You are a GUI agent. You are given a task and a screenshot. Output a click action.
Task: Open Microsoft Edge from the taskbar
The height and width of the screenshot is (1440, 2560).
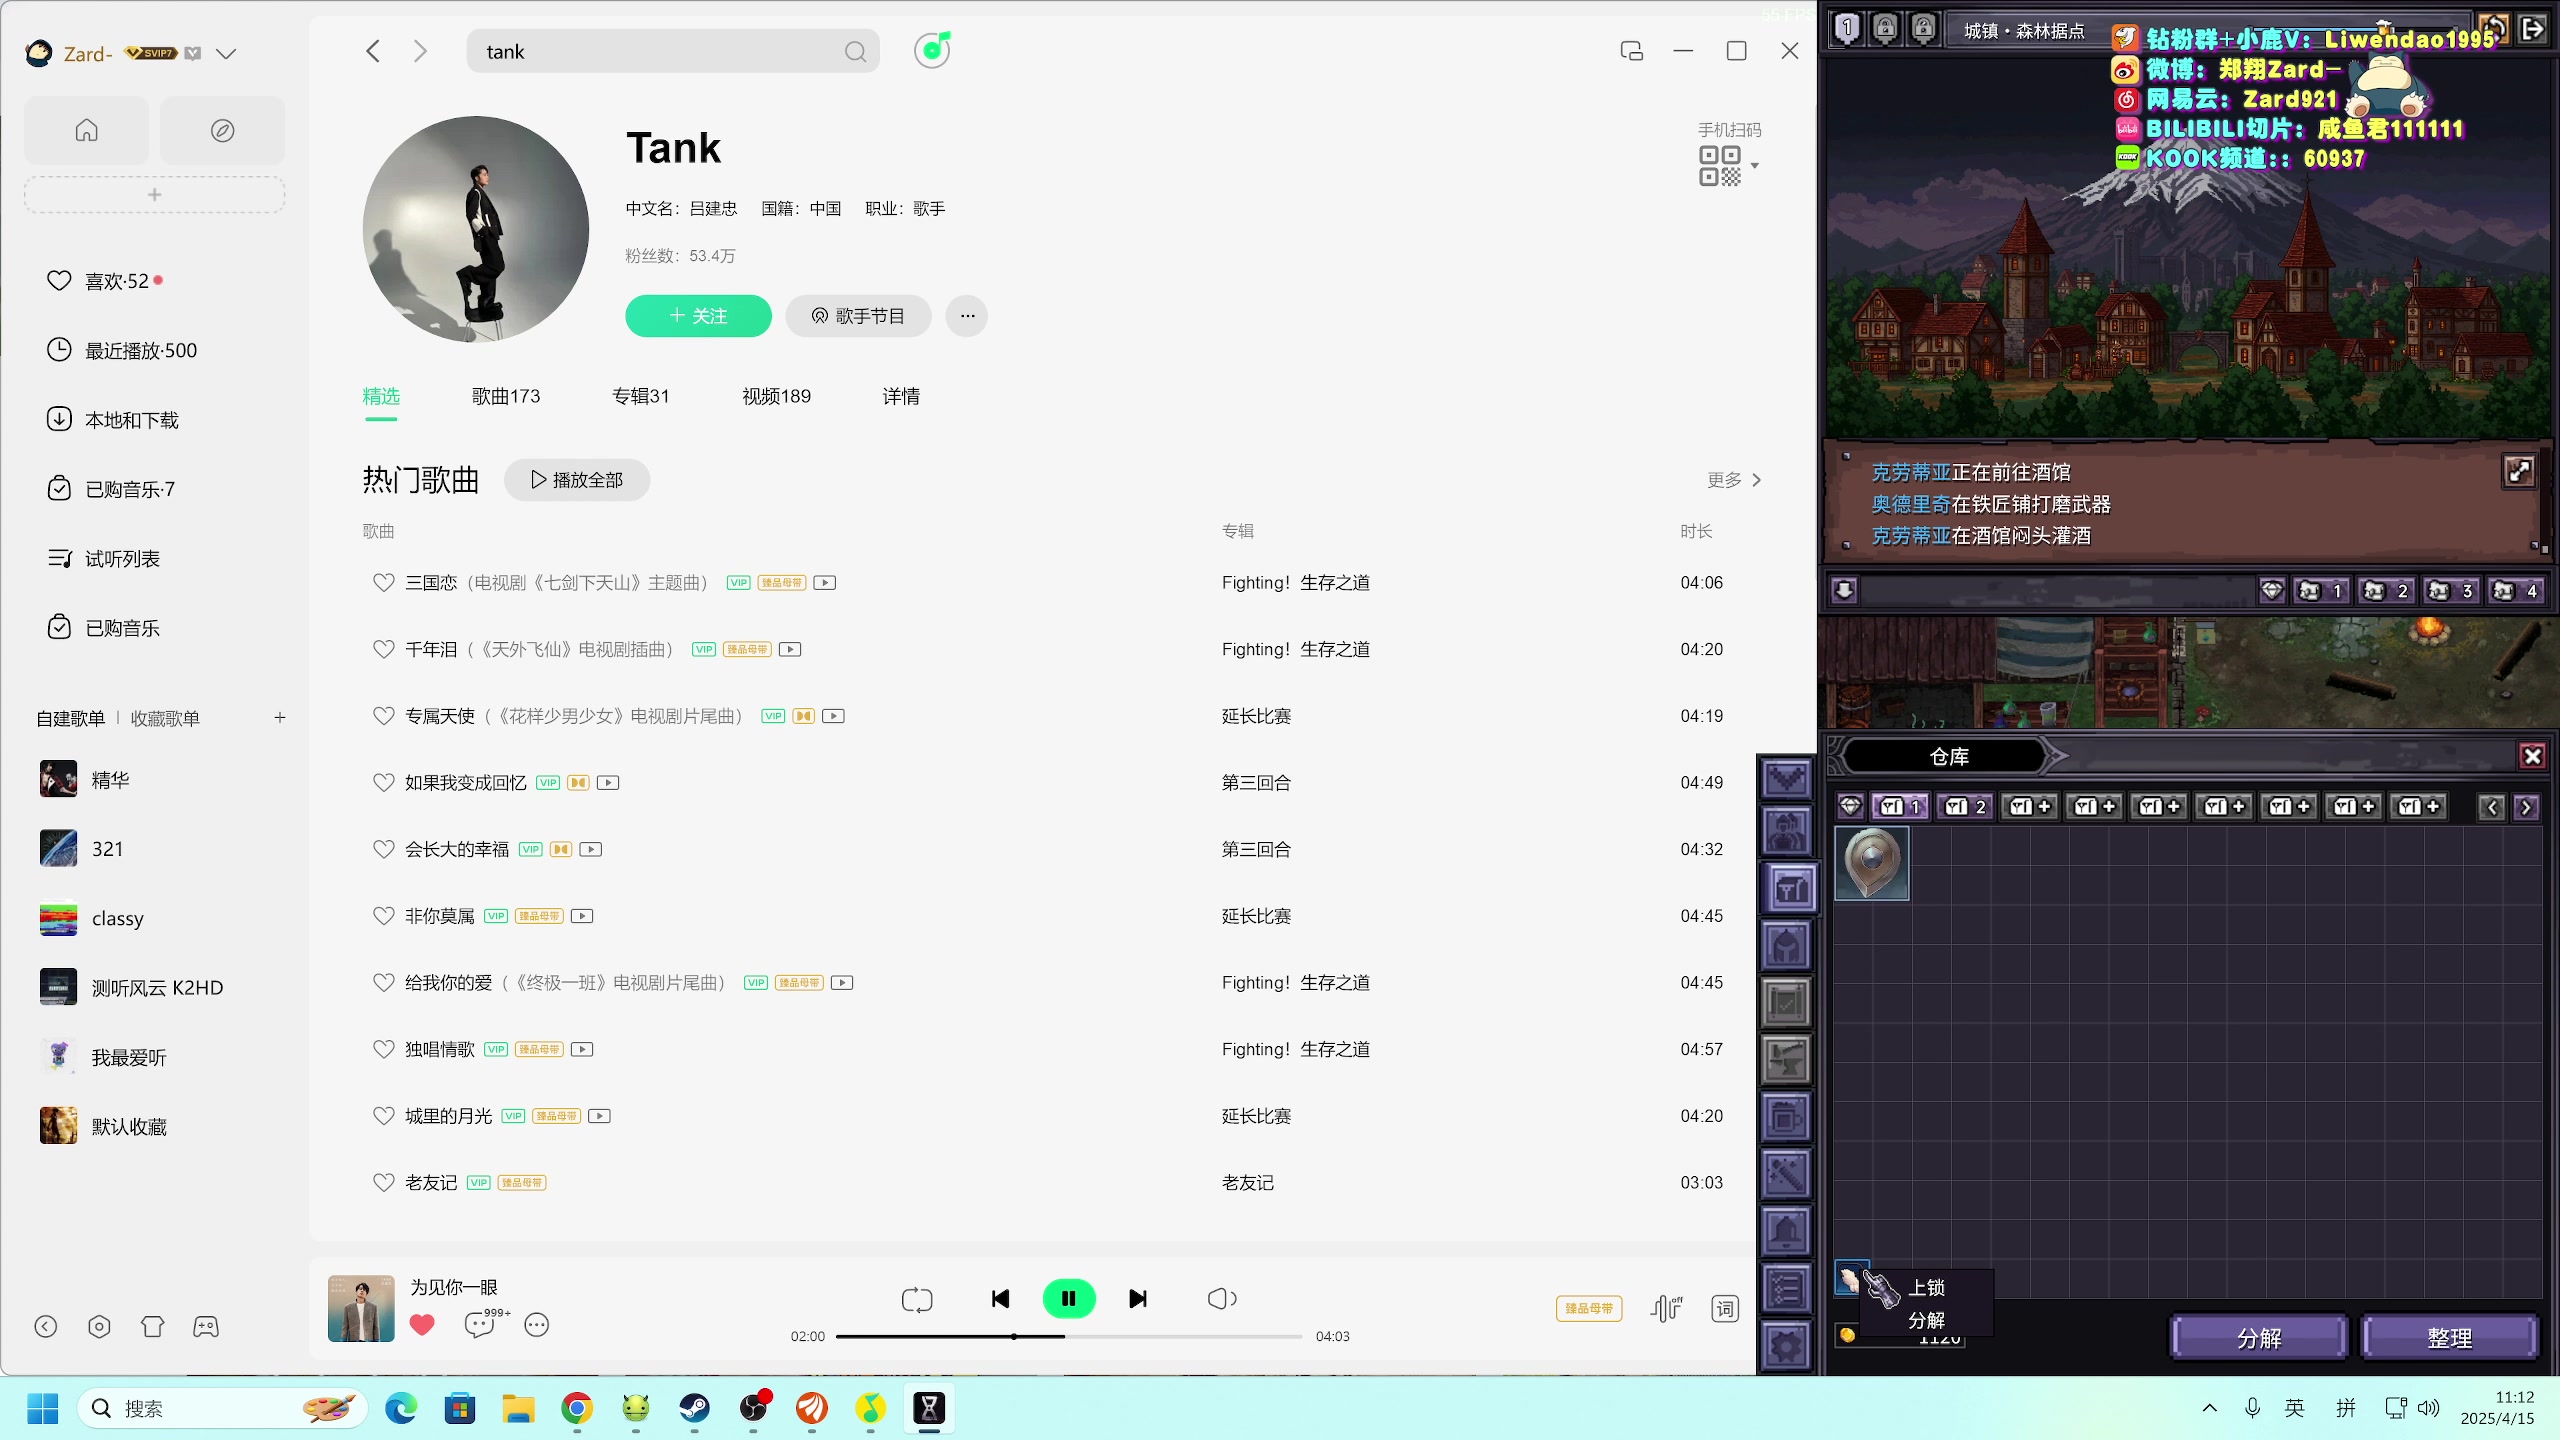pyautogui.click(x=401, y=1409)
